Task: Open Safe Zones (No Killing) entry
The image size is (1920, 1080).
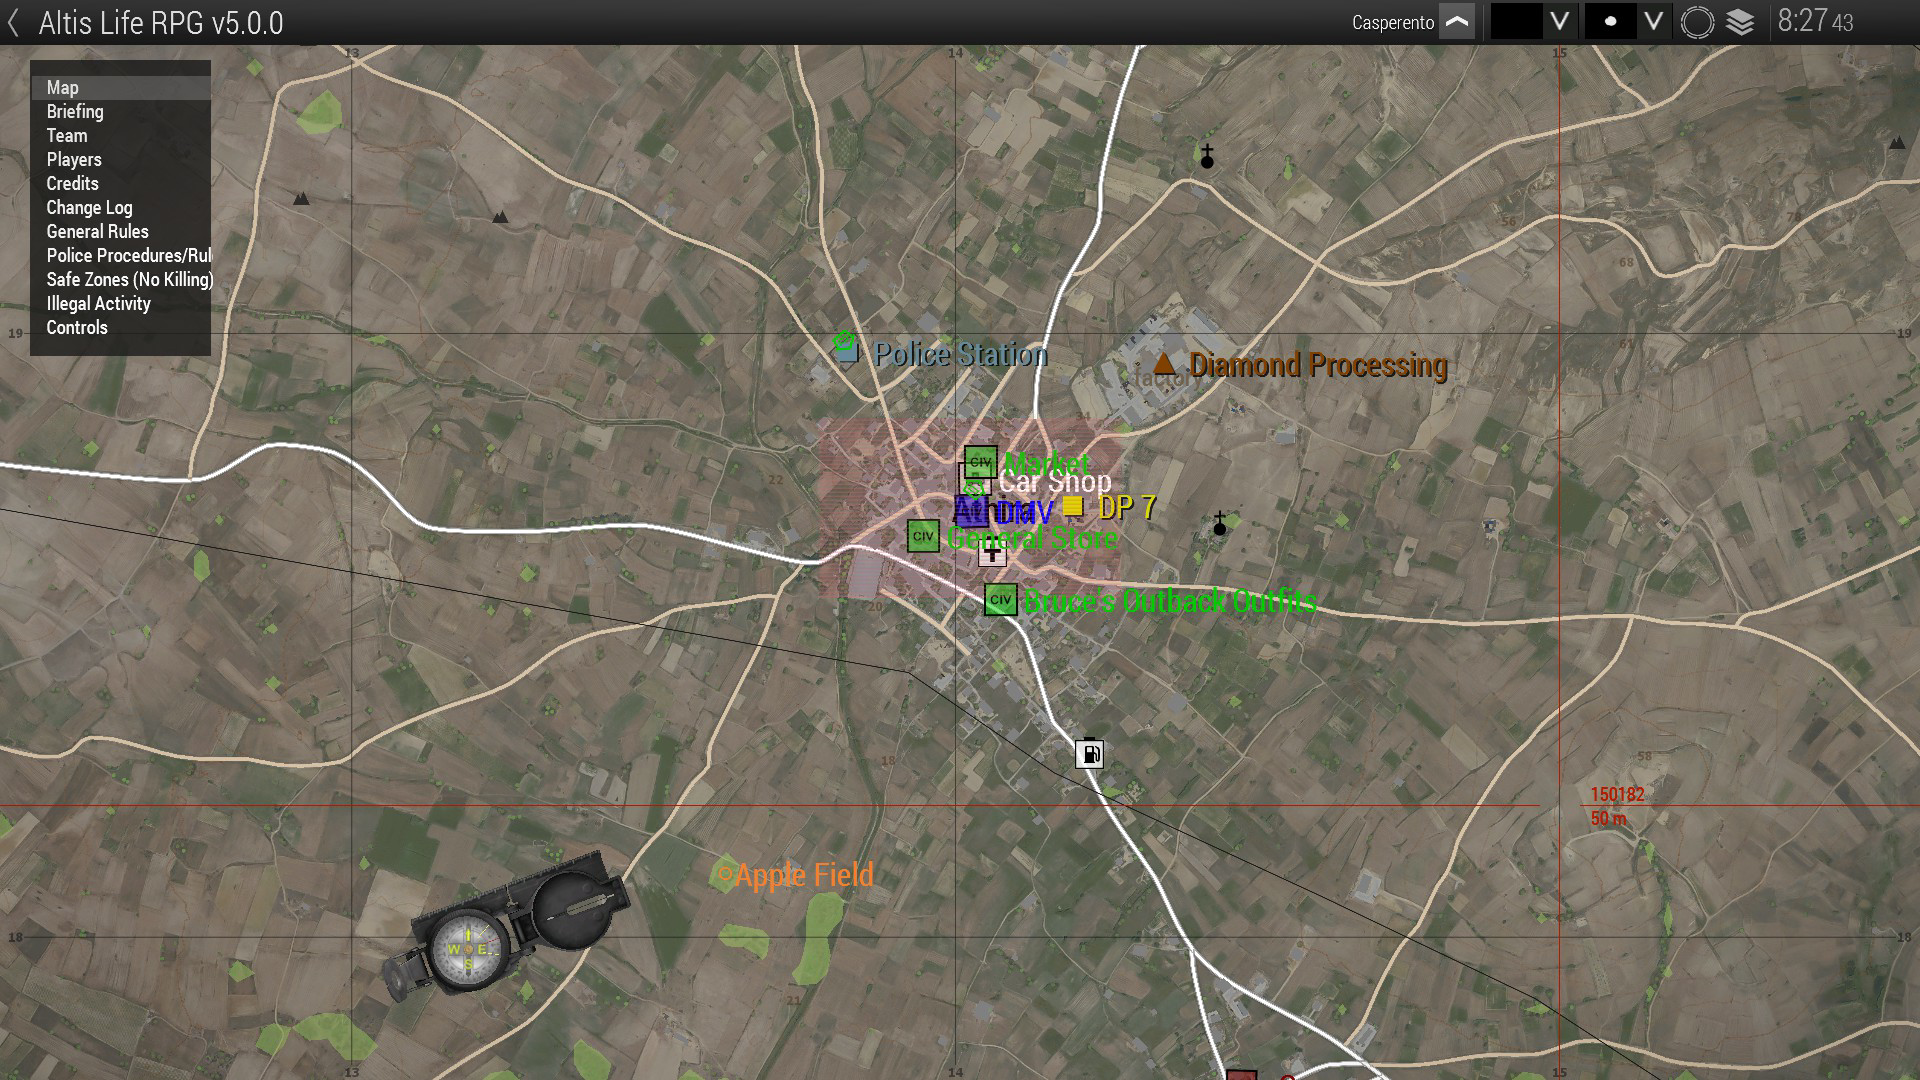Action: click(x=129, y=280)
